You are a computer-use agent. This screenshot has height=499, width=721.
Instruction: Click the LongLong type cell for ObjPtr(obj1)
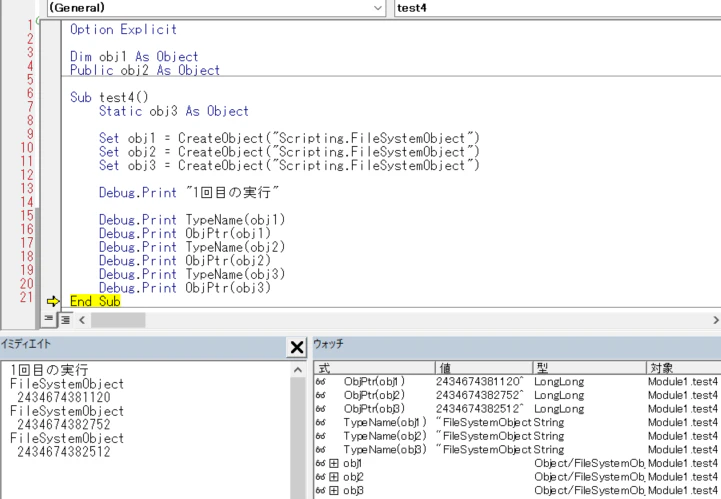pyautogui.click(x=559, y=382)
